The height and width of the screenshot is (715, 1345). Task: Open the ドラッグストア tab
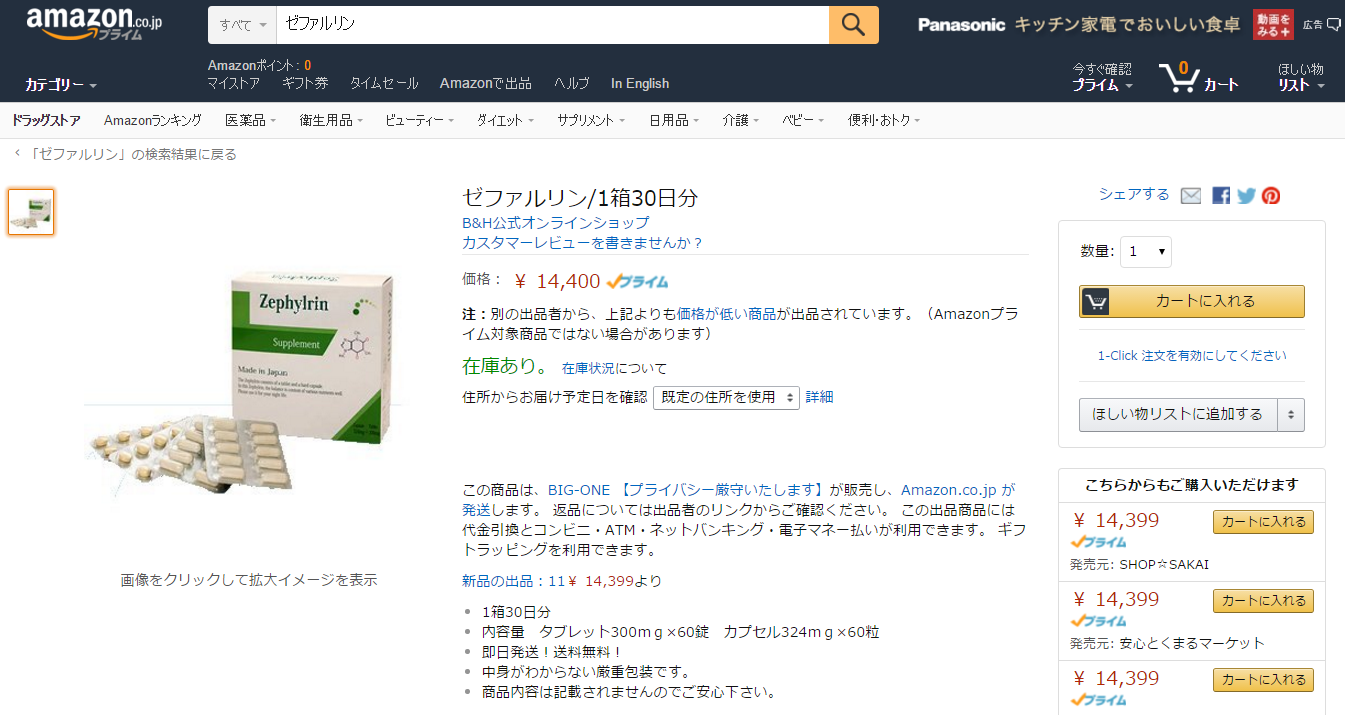(x=47, y=120)
